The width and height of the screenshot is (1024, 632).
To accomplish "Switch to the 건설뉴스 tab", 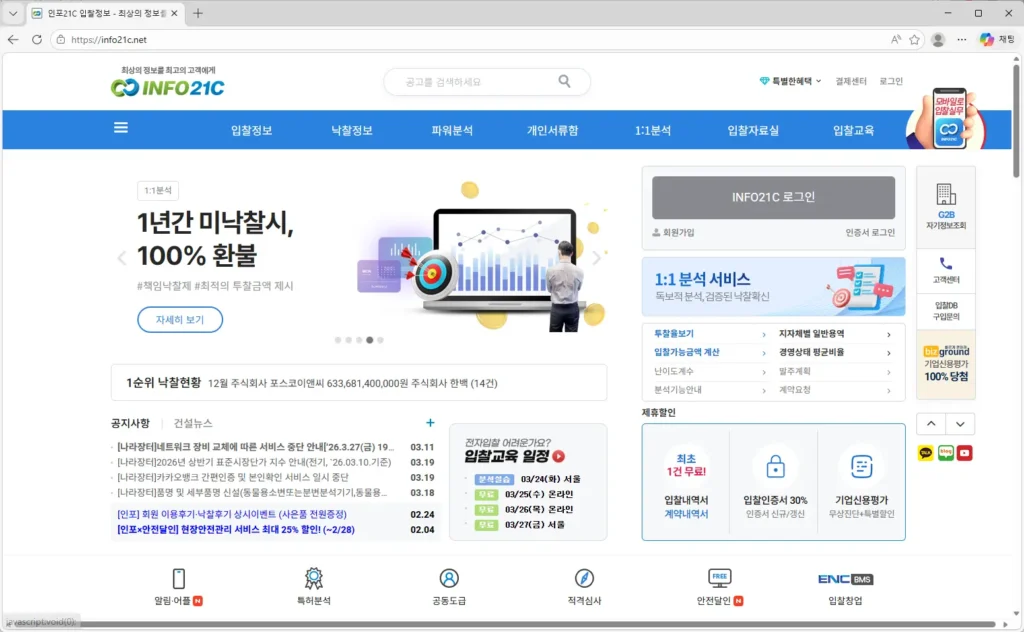I will [193, 423].
